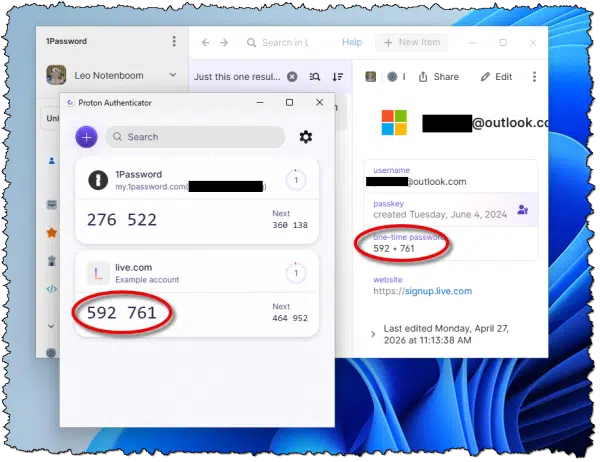The image size is (600, 462).
Task: Open the card icon in 1Password sidebar
Action: (52, 205)
